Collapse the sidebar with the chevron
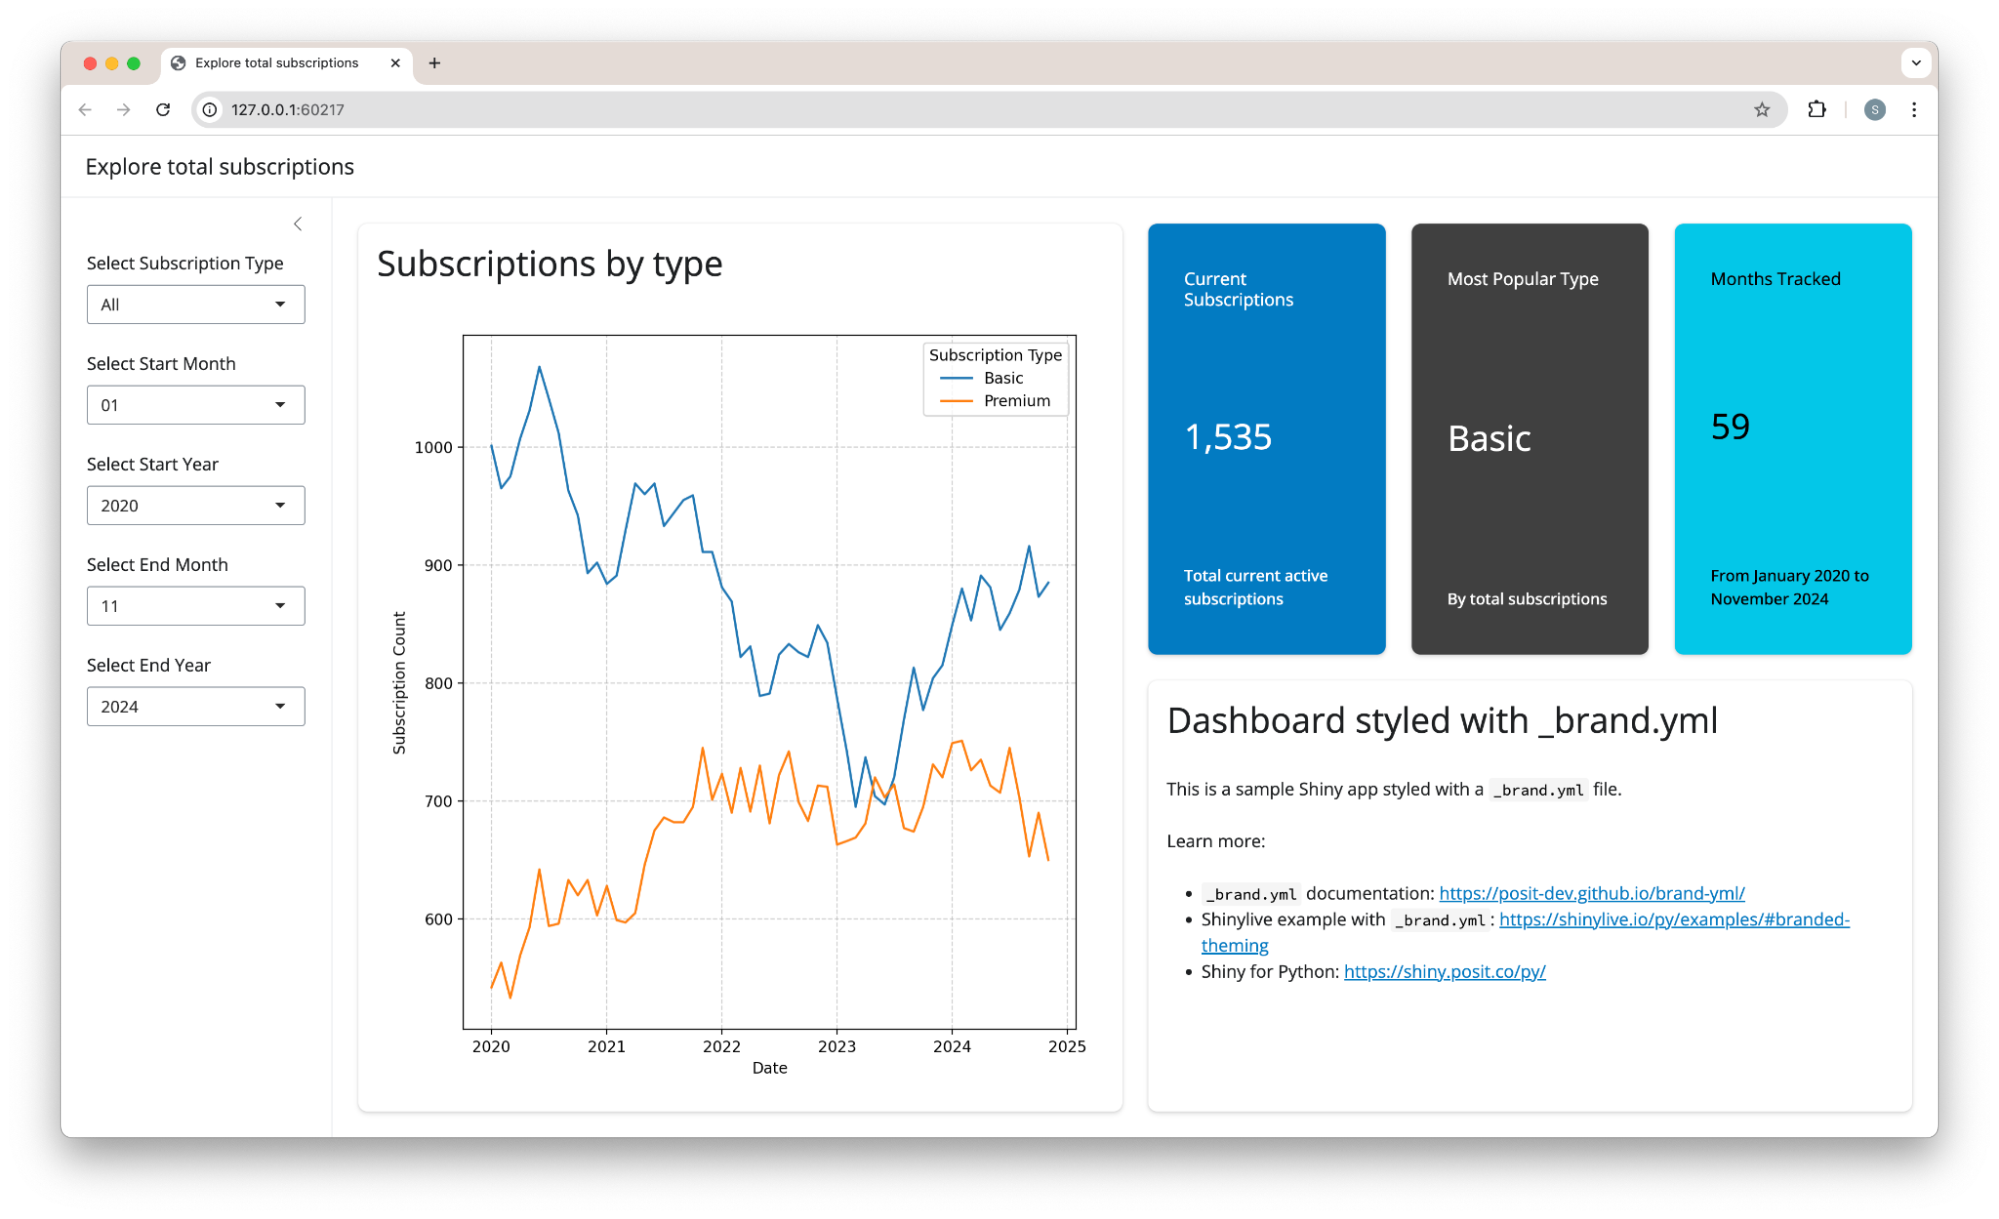The height and width of the screenshot is (1219, 1999). tap(297, 224)
